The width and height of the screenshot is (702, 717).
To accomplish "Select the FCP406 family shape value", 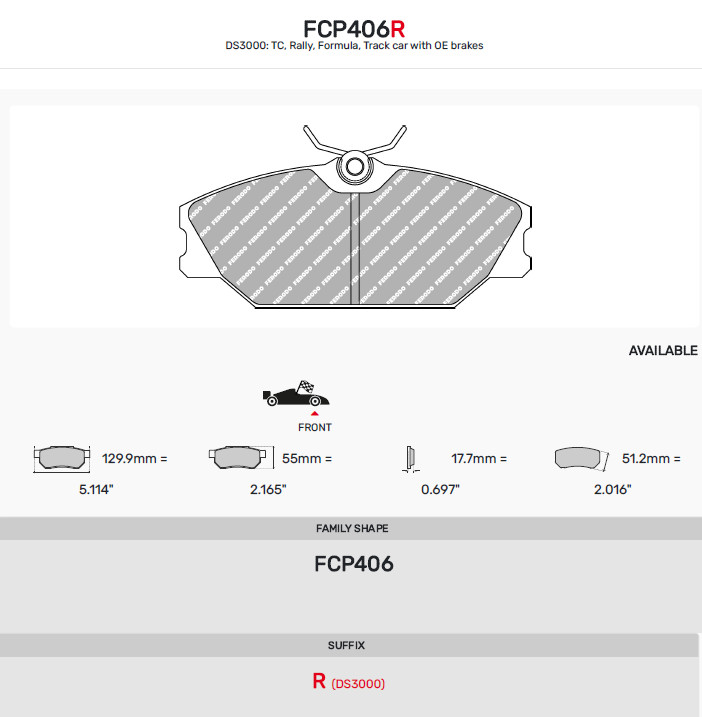I will click(x=354, y=564).
